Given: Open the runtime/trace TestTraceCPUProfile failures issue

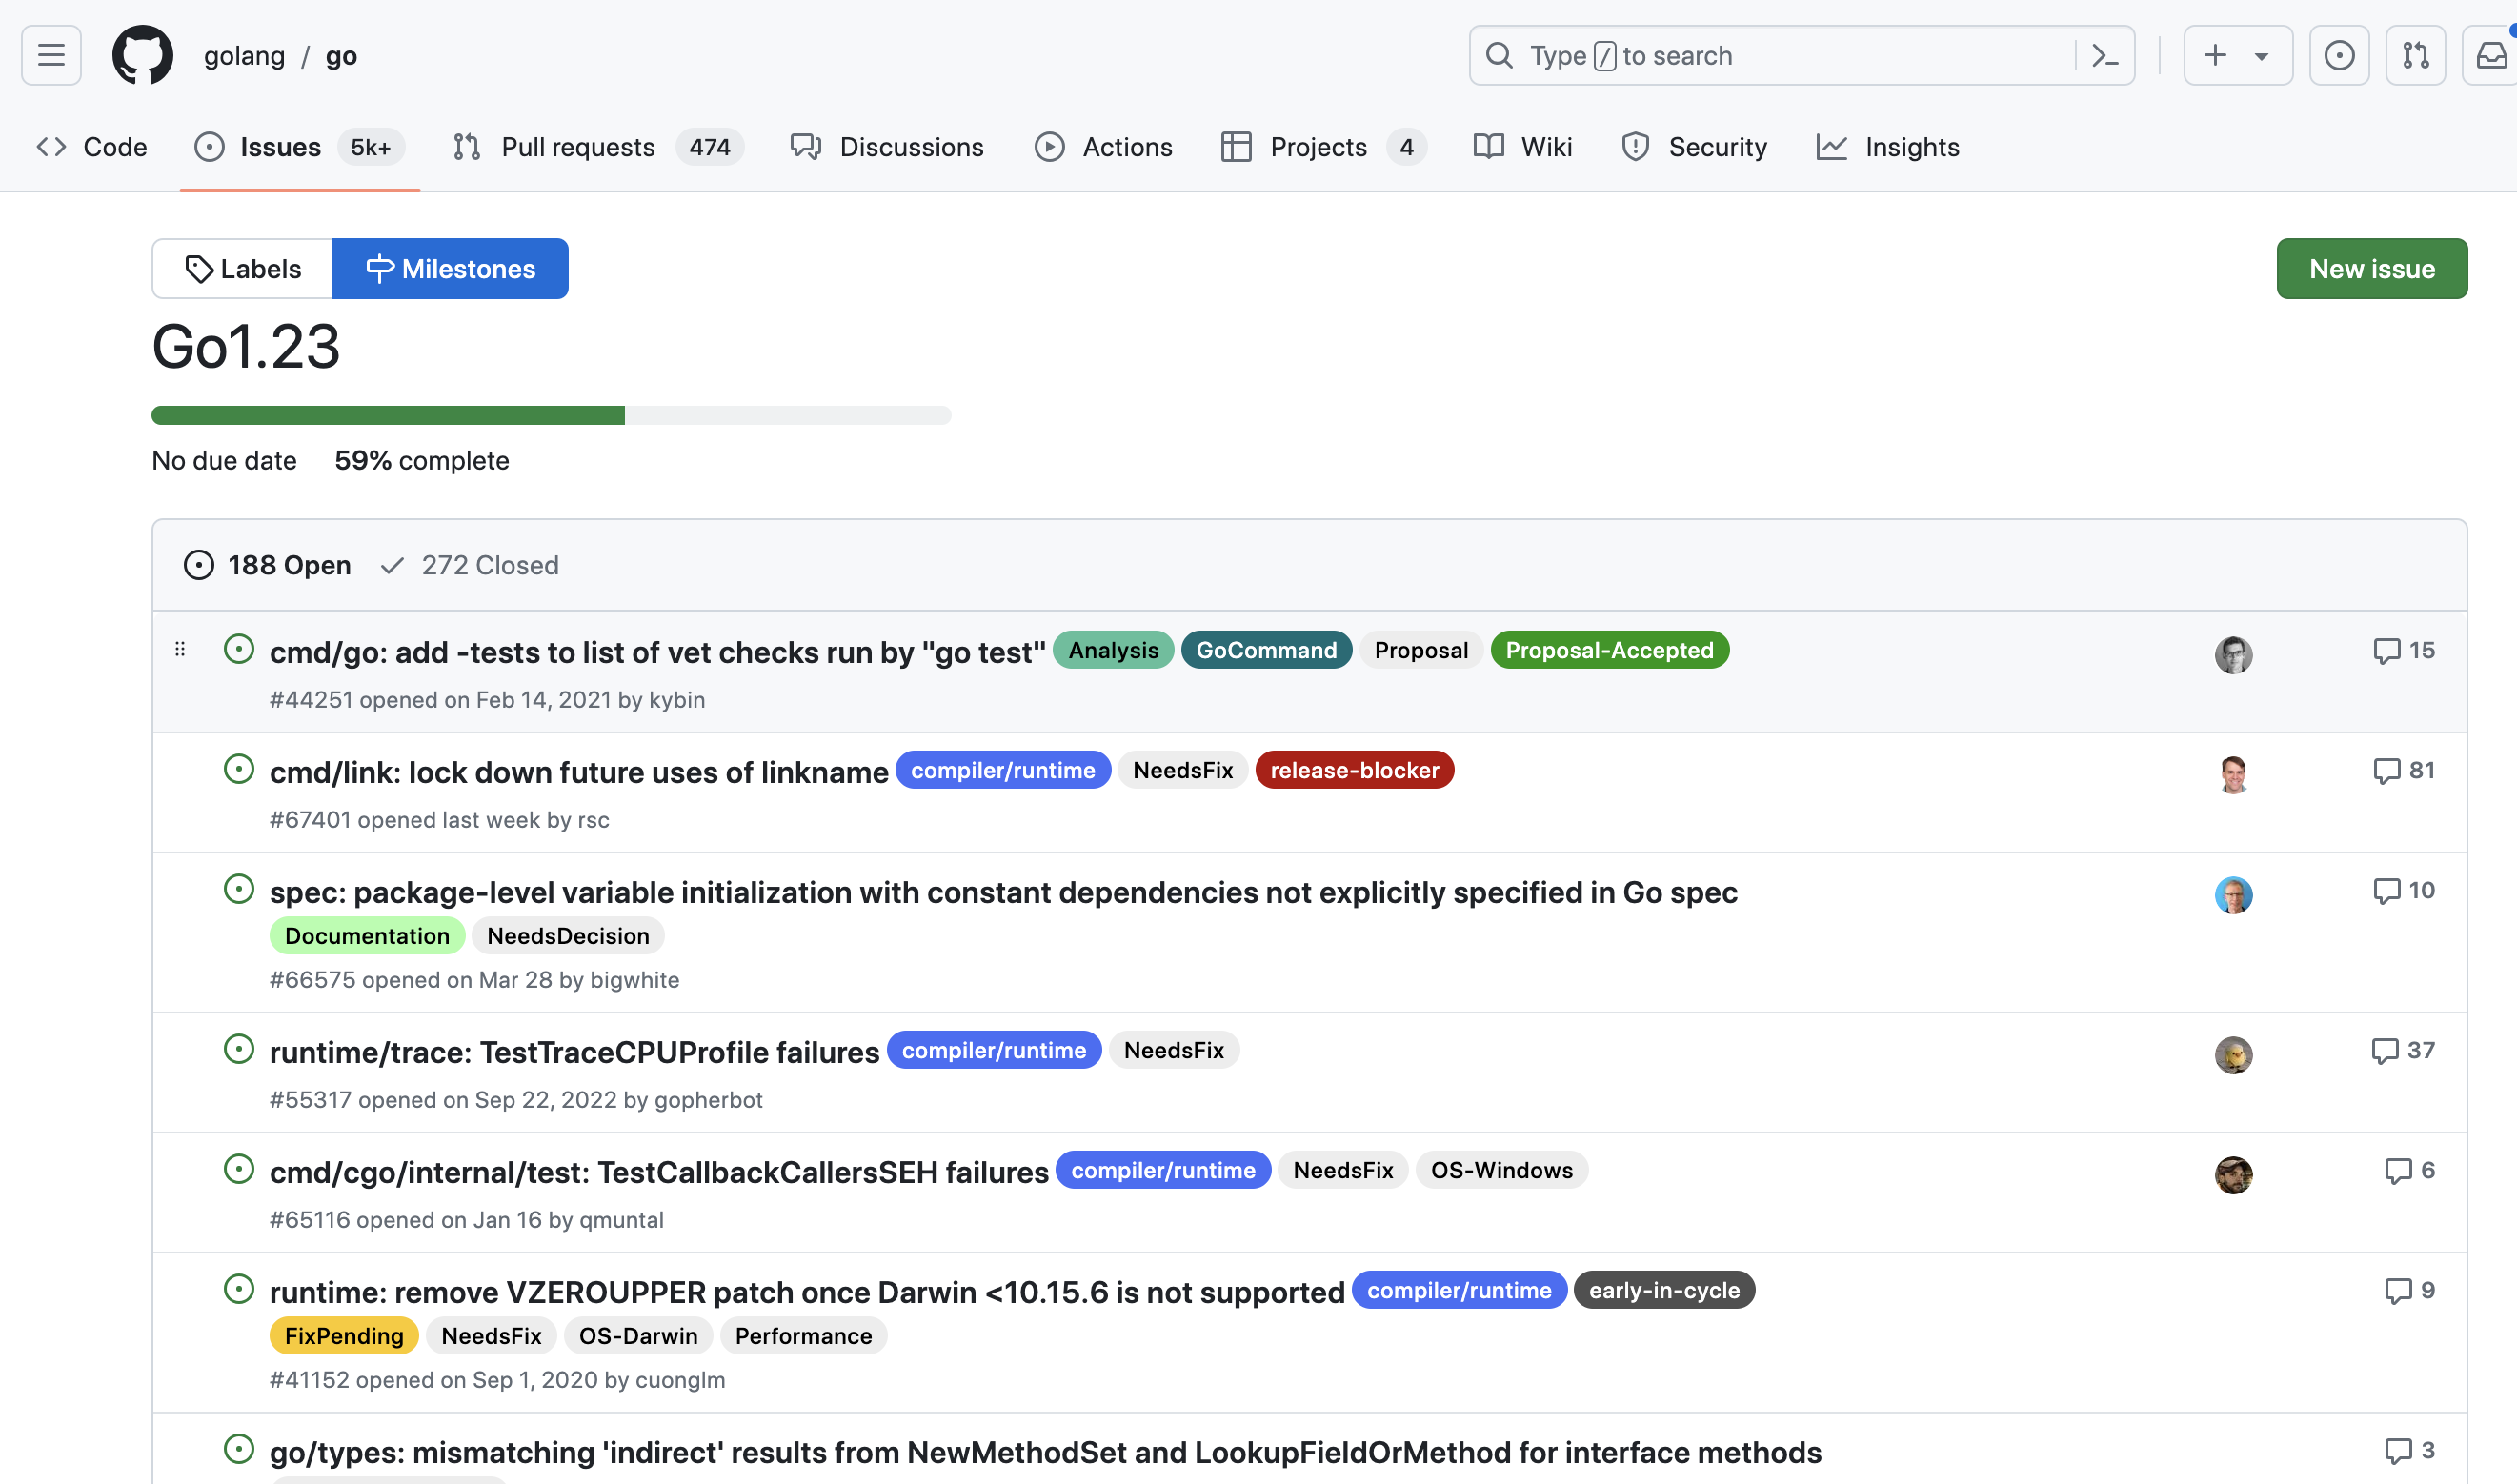Looking at the screenshot, I should (x=574, y=1052).
